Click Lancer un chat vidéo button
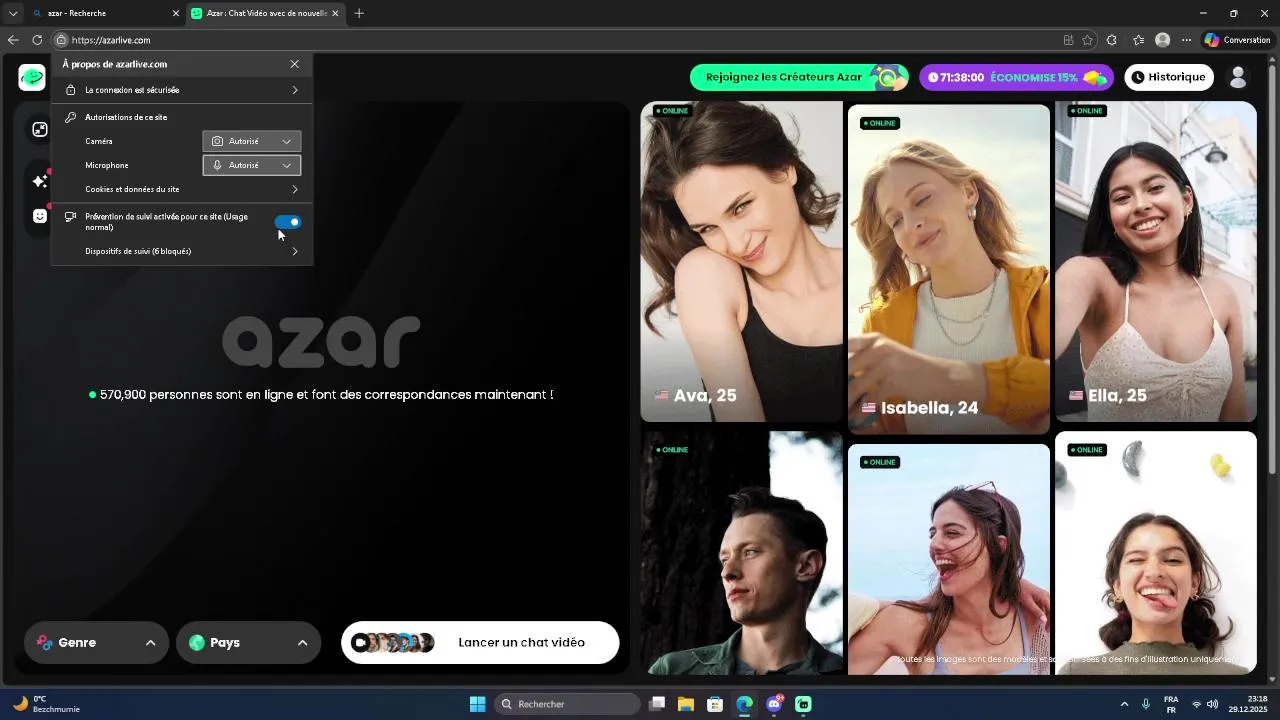1280x720 pixels. [x=480, y=643]
